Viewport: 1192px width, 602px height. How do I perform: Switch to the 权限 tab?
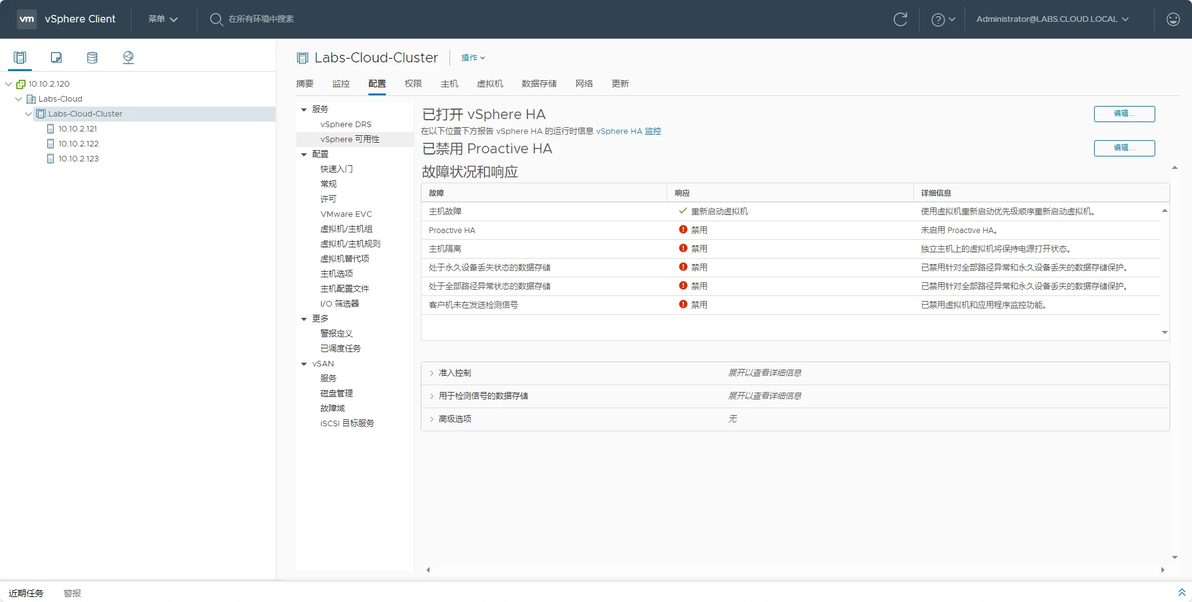coord(413,84)
